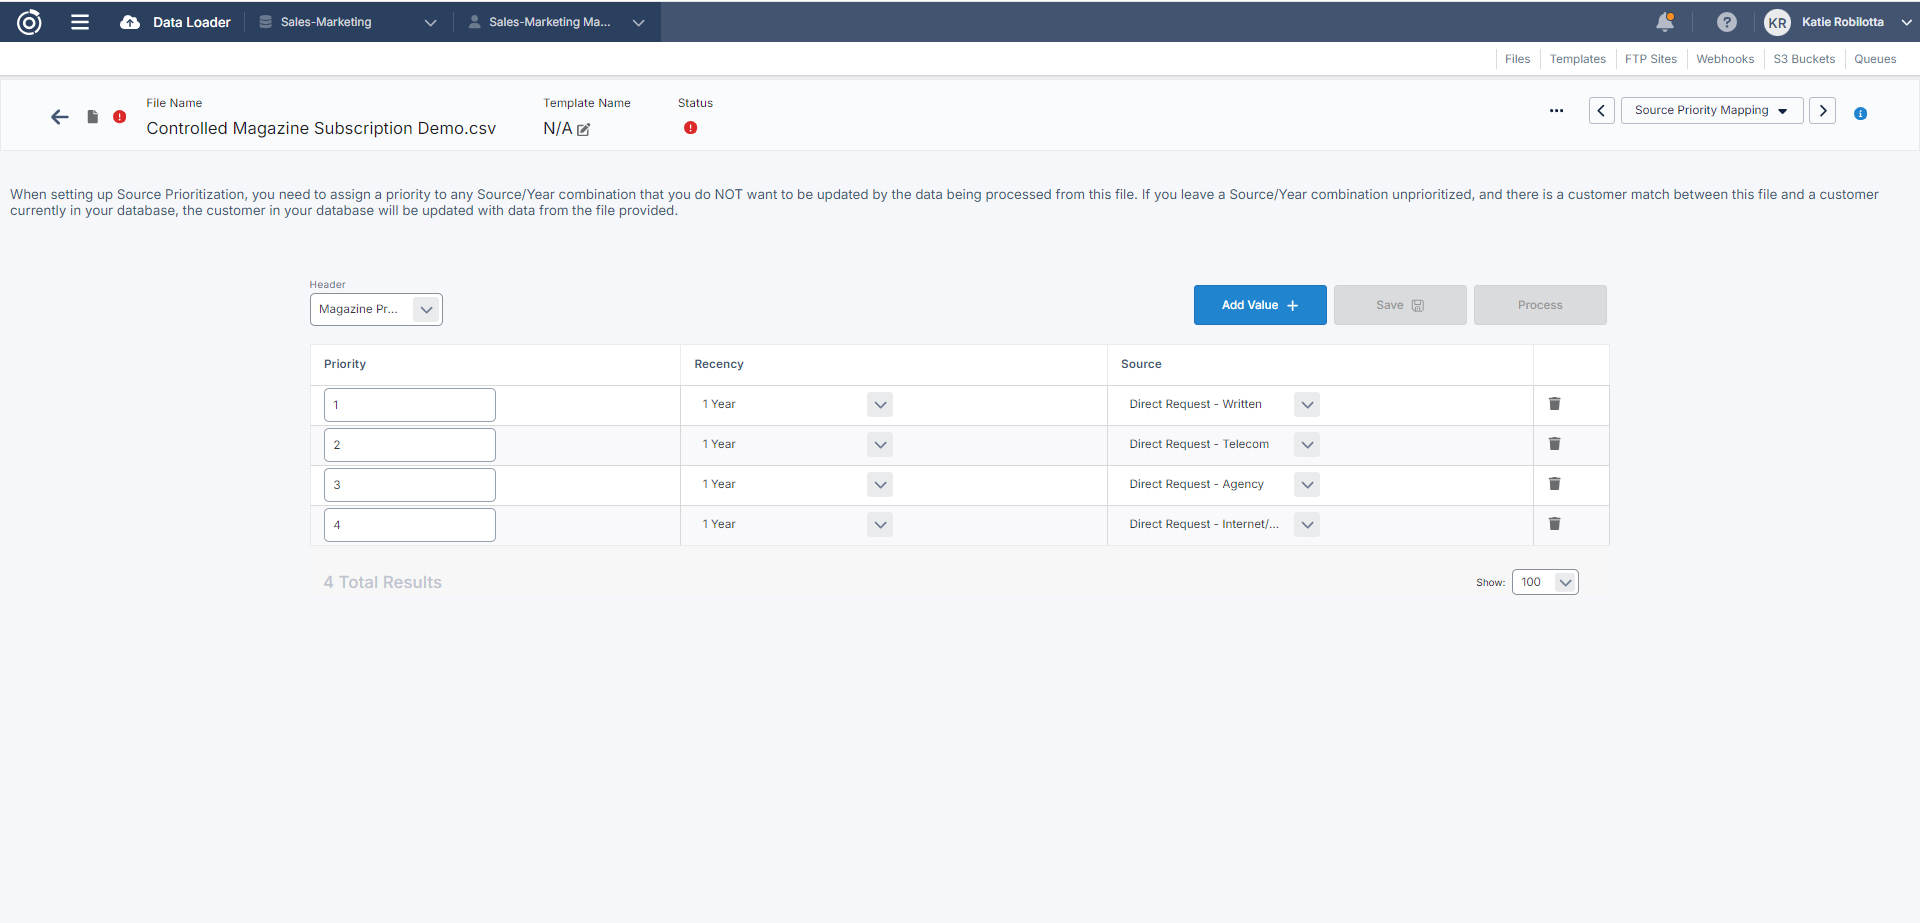This screenshot has height=923, width=1920.
Task: Go to next mapping step arrow
Action: (1822, 111)
